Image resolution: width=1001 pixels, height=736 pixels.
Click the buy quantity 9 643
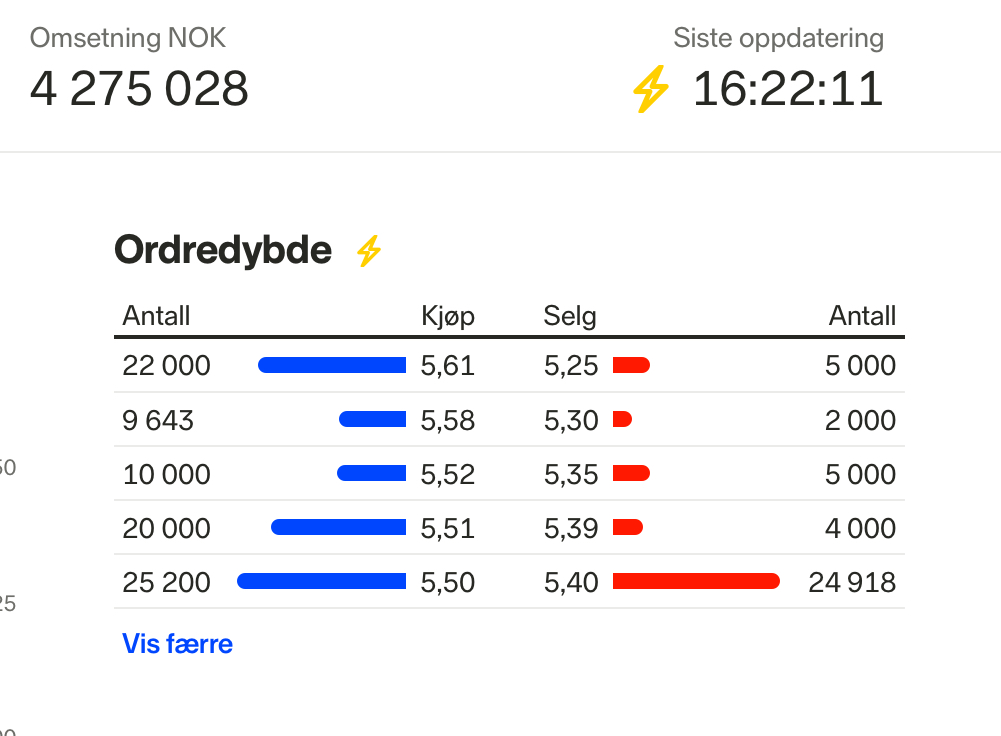coord(158,420)
